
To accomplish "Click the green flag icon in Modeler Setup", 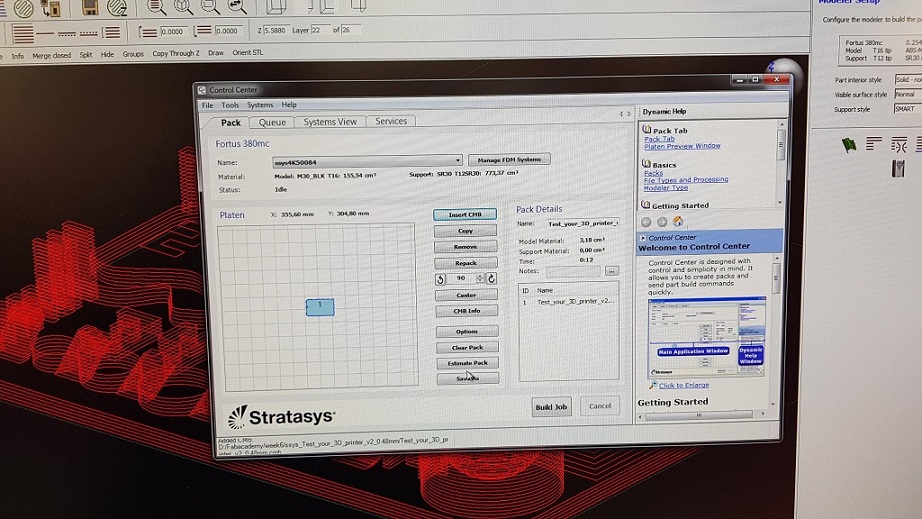I will coord(848,145).
